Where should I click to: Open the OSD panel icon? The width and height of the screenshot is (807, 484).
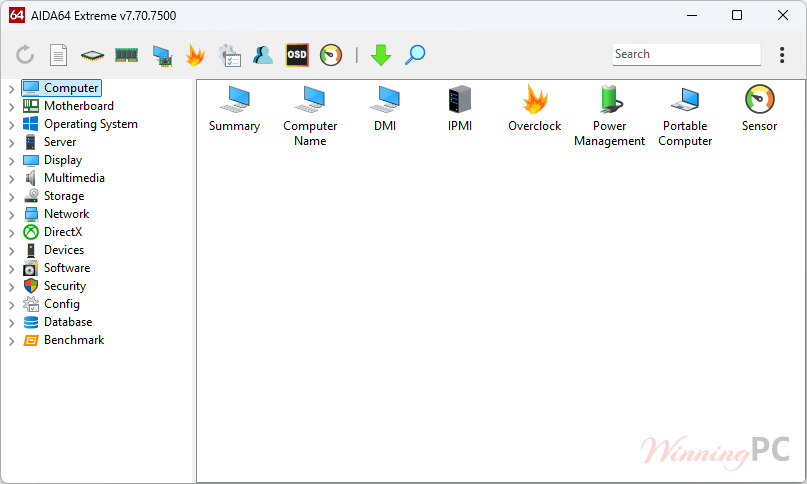click(x=297, y=55)
